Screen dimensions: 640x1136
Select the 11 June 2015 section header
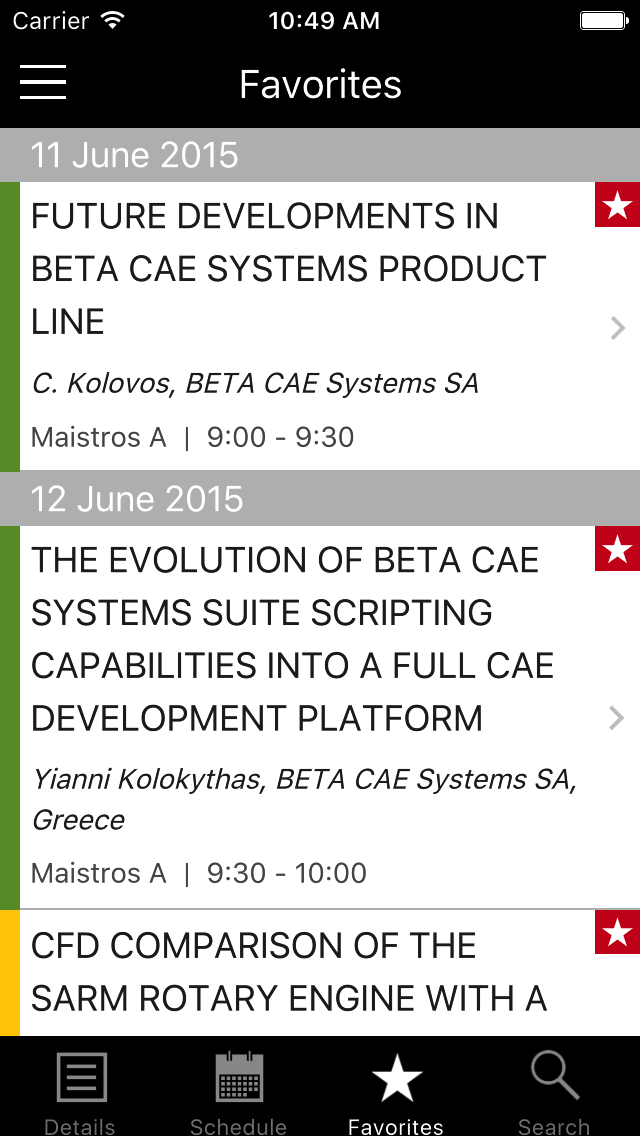click(x=320, y=155)
